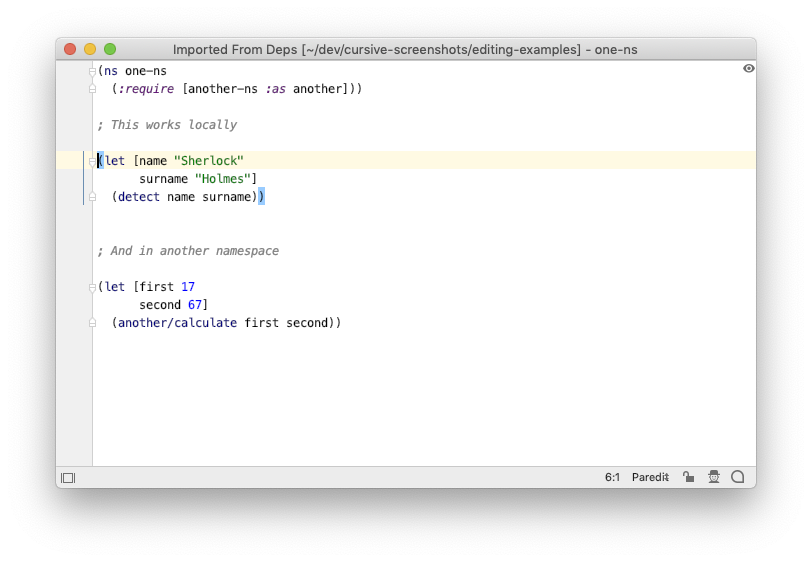The image size is (812, 562).
Task: Collapse the second let form fold marker
Action: tap(92, 287)
